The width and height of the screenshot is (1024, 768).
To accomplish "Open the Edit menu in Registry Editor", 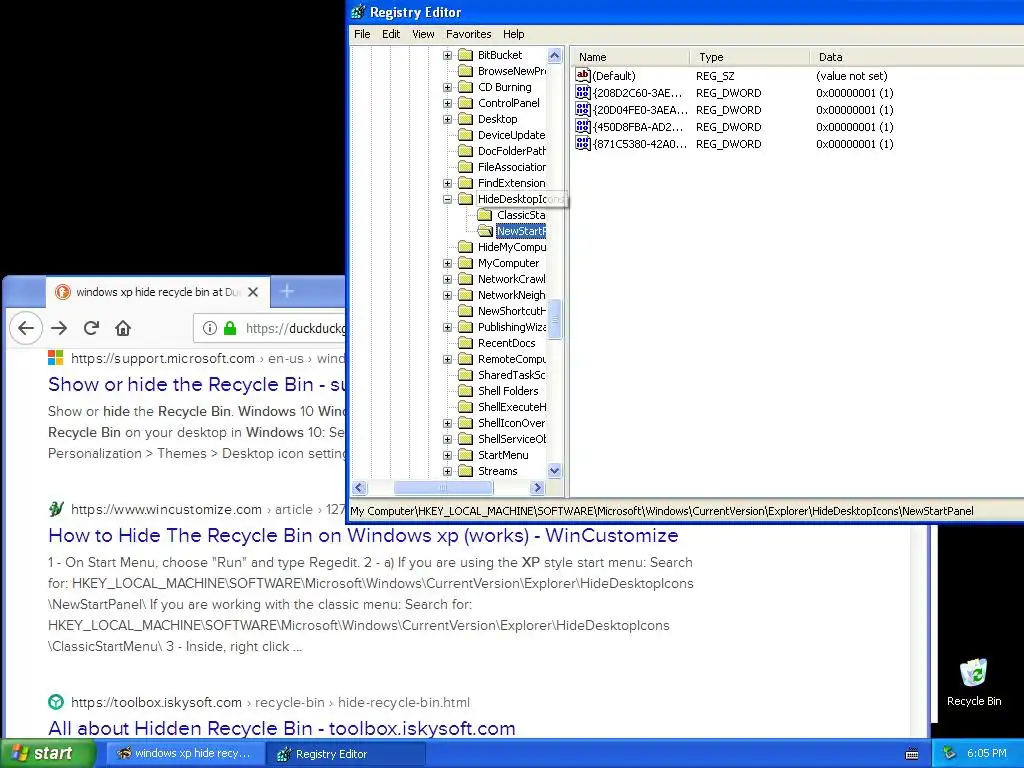I will point(391,34).
